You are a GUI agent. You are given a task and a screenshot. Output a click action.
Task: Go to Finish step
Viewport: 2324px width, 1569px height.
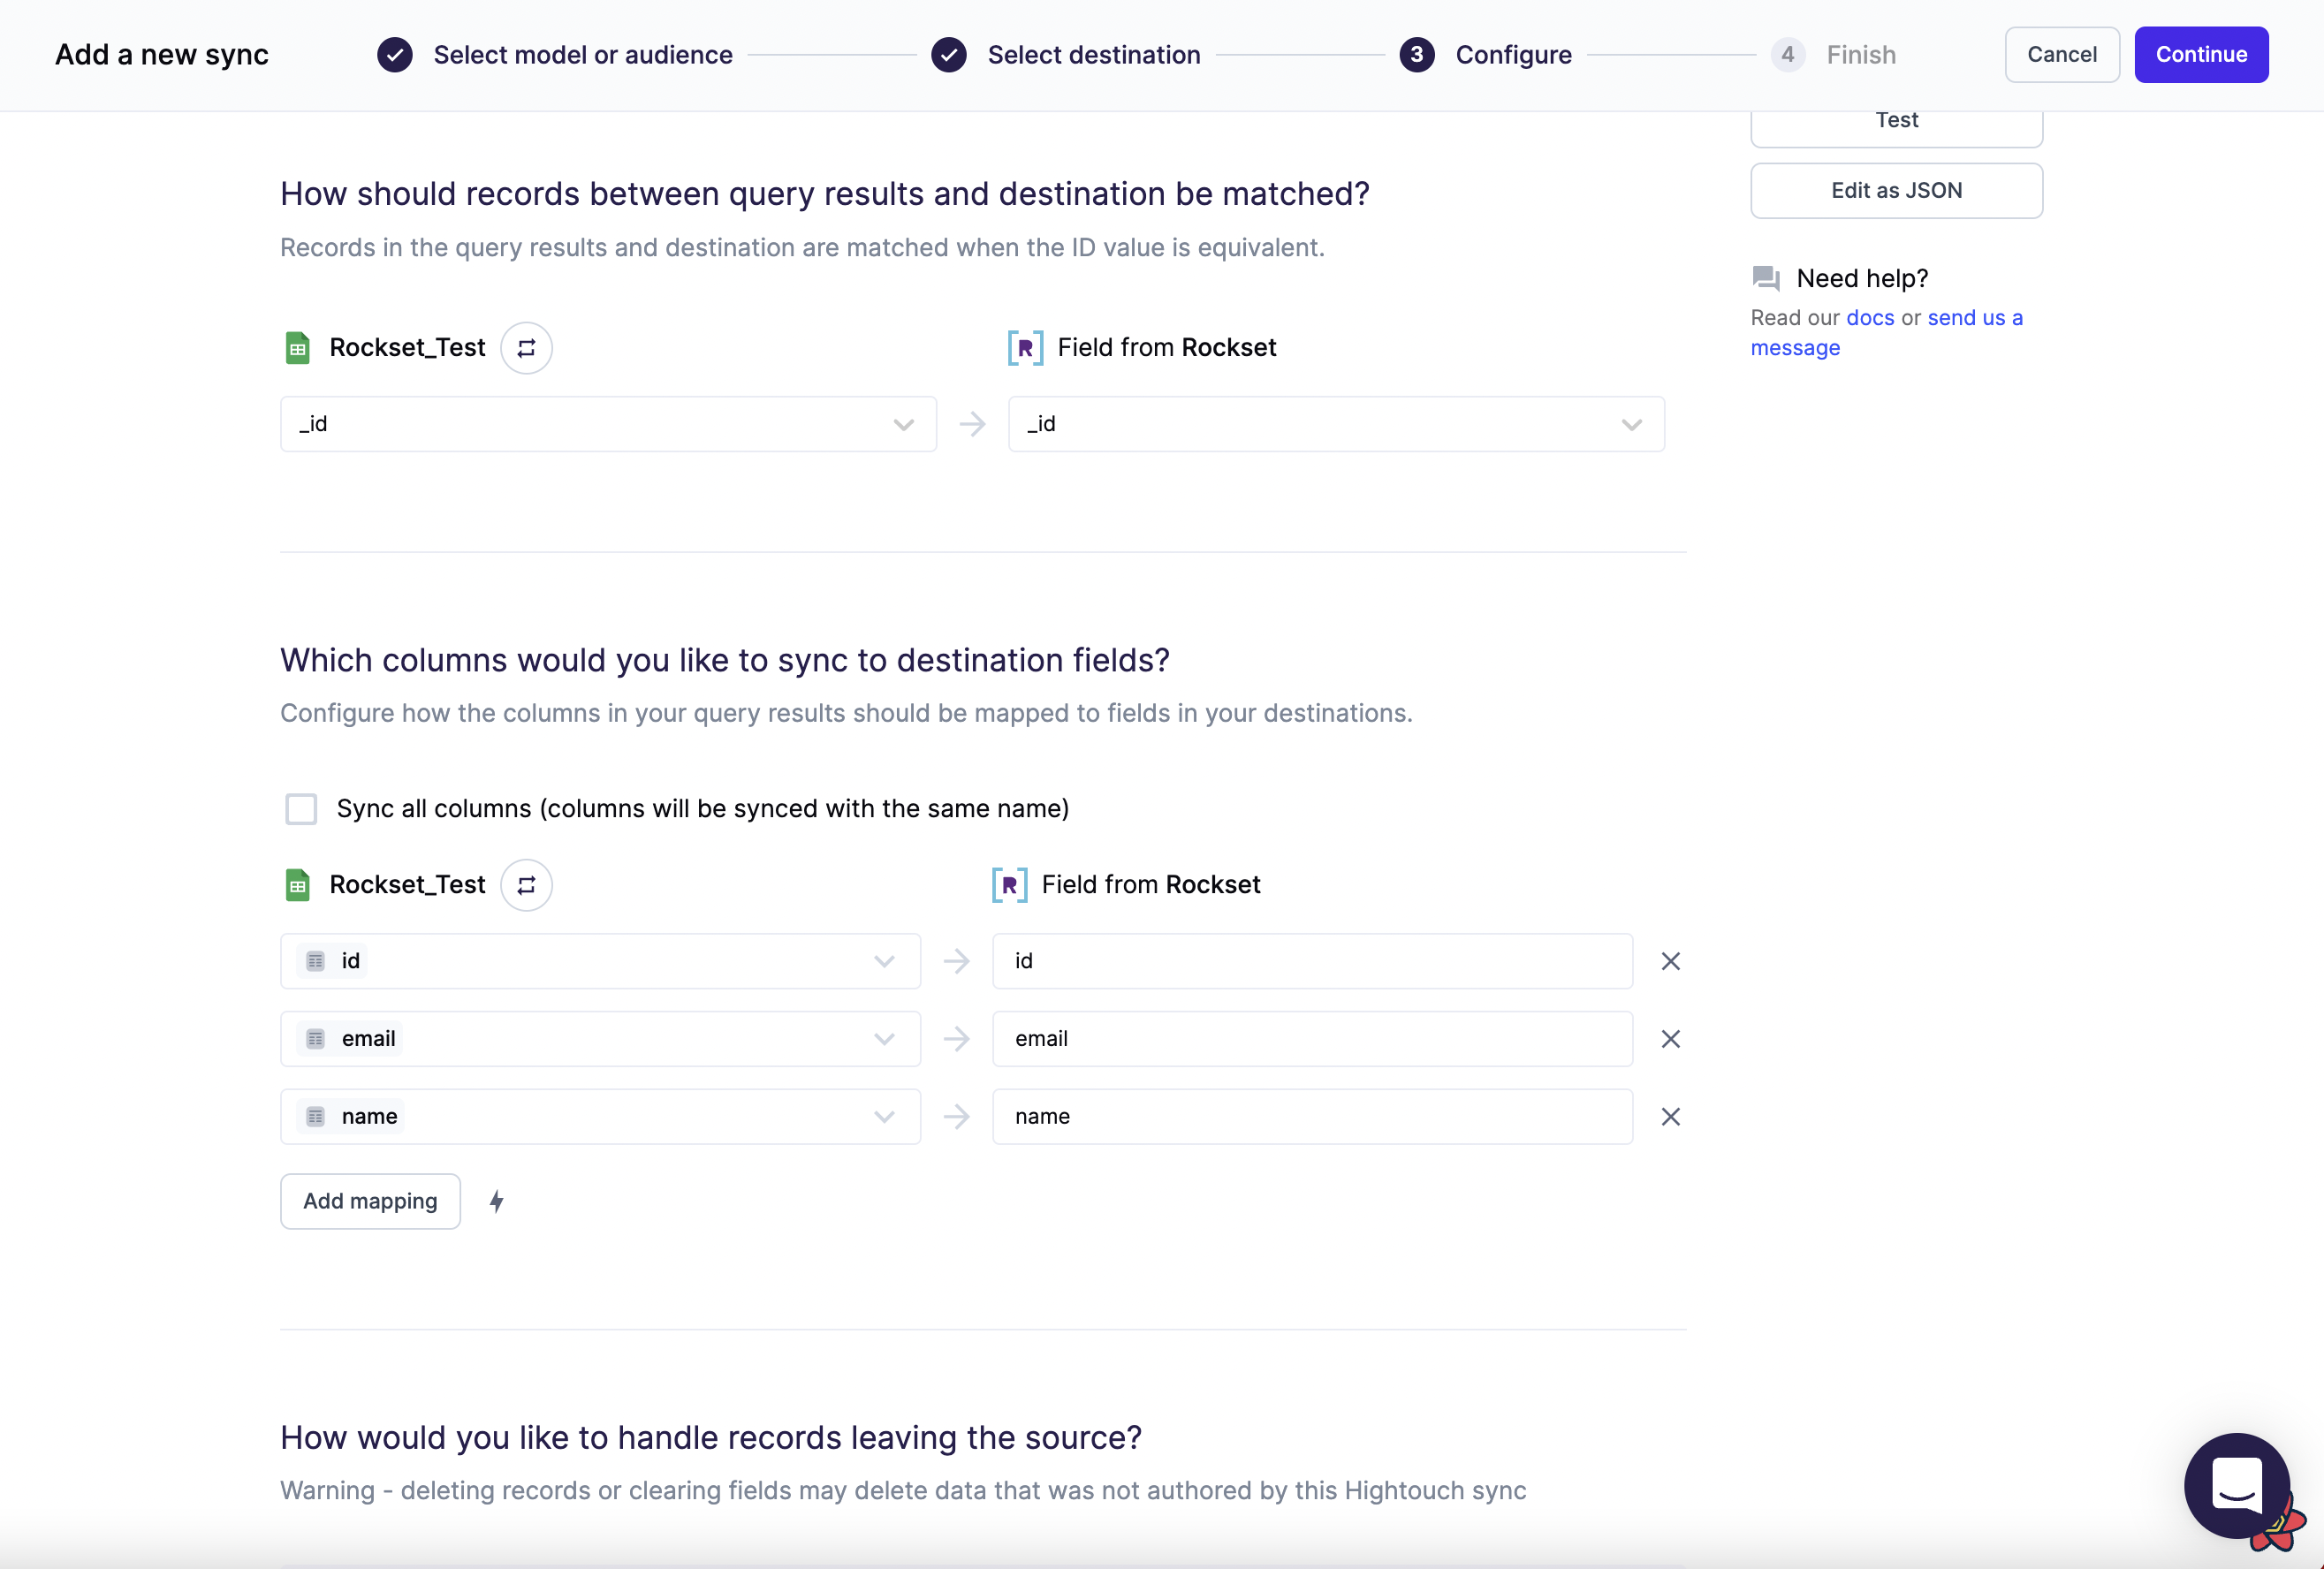point(1861,55)
